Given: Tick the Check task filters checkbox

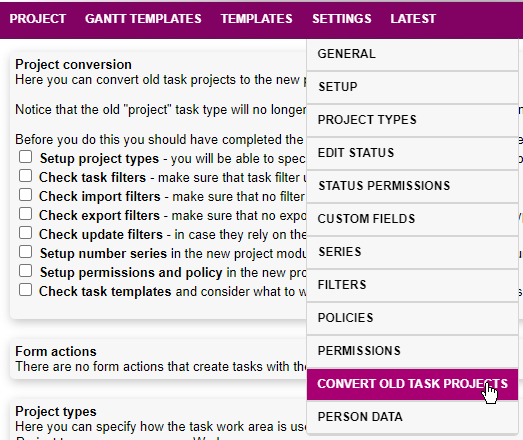Looking at the screenshot, I should coord(25,176).
